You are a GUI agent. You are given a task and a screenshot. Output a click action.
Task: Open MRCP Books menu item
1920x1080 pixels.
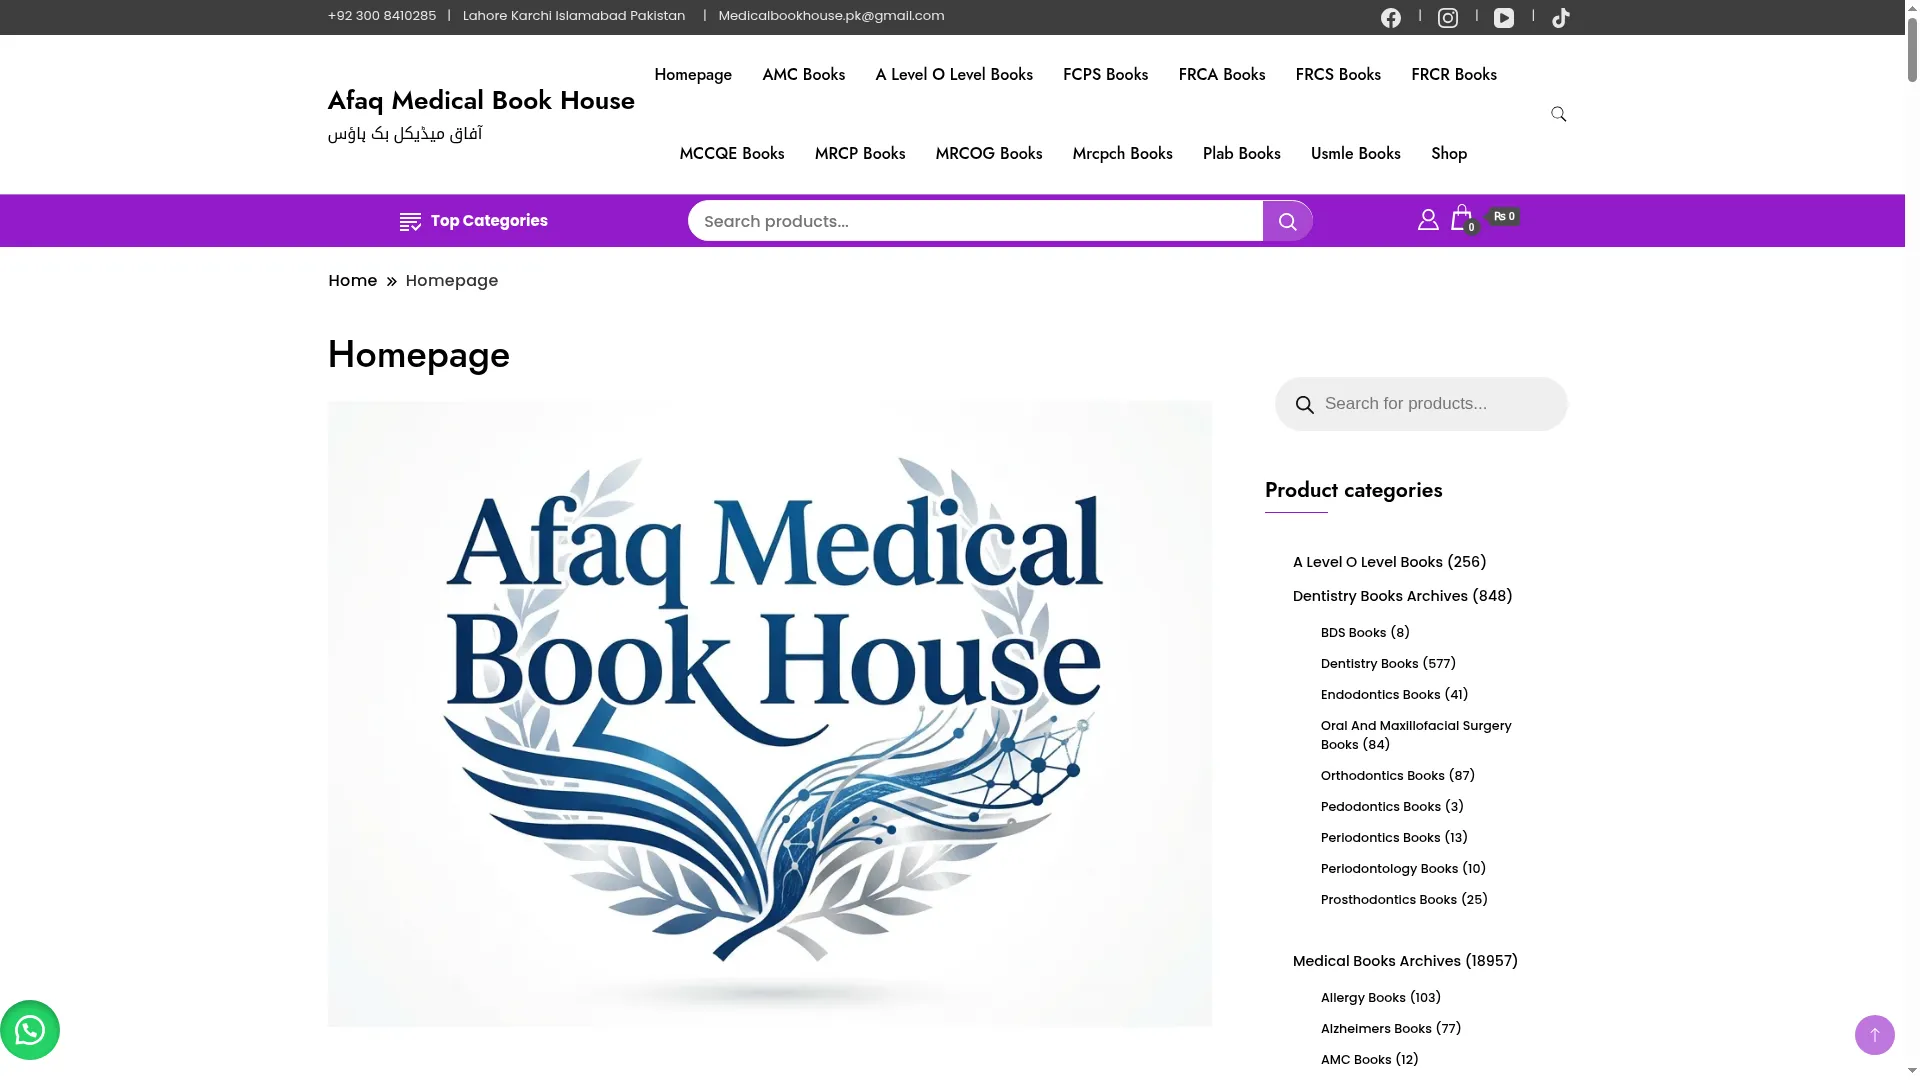(x=860, y=154)
